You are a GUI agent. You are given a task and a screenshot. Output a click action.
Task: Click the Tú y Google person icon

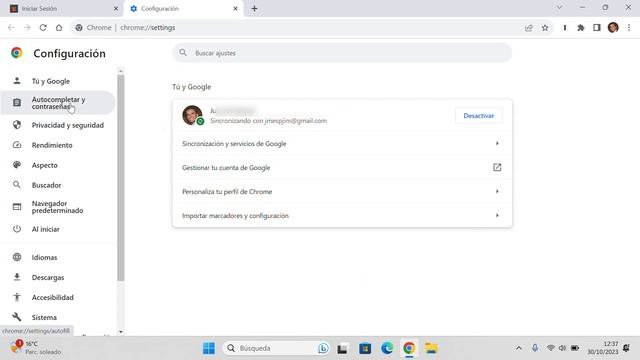[17, 81]
